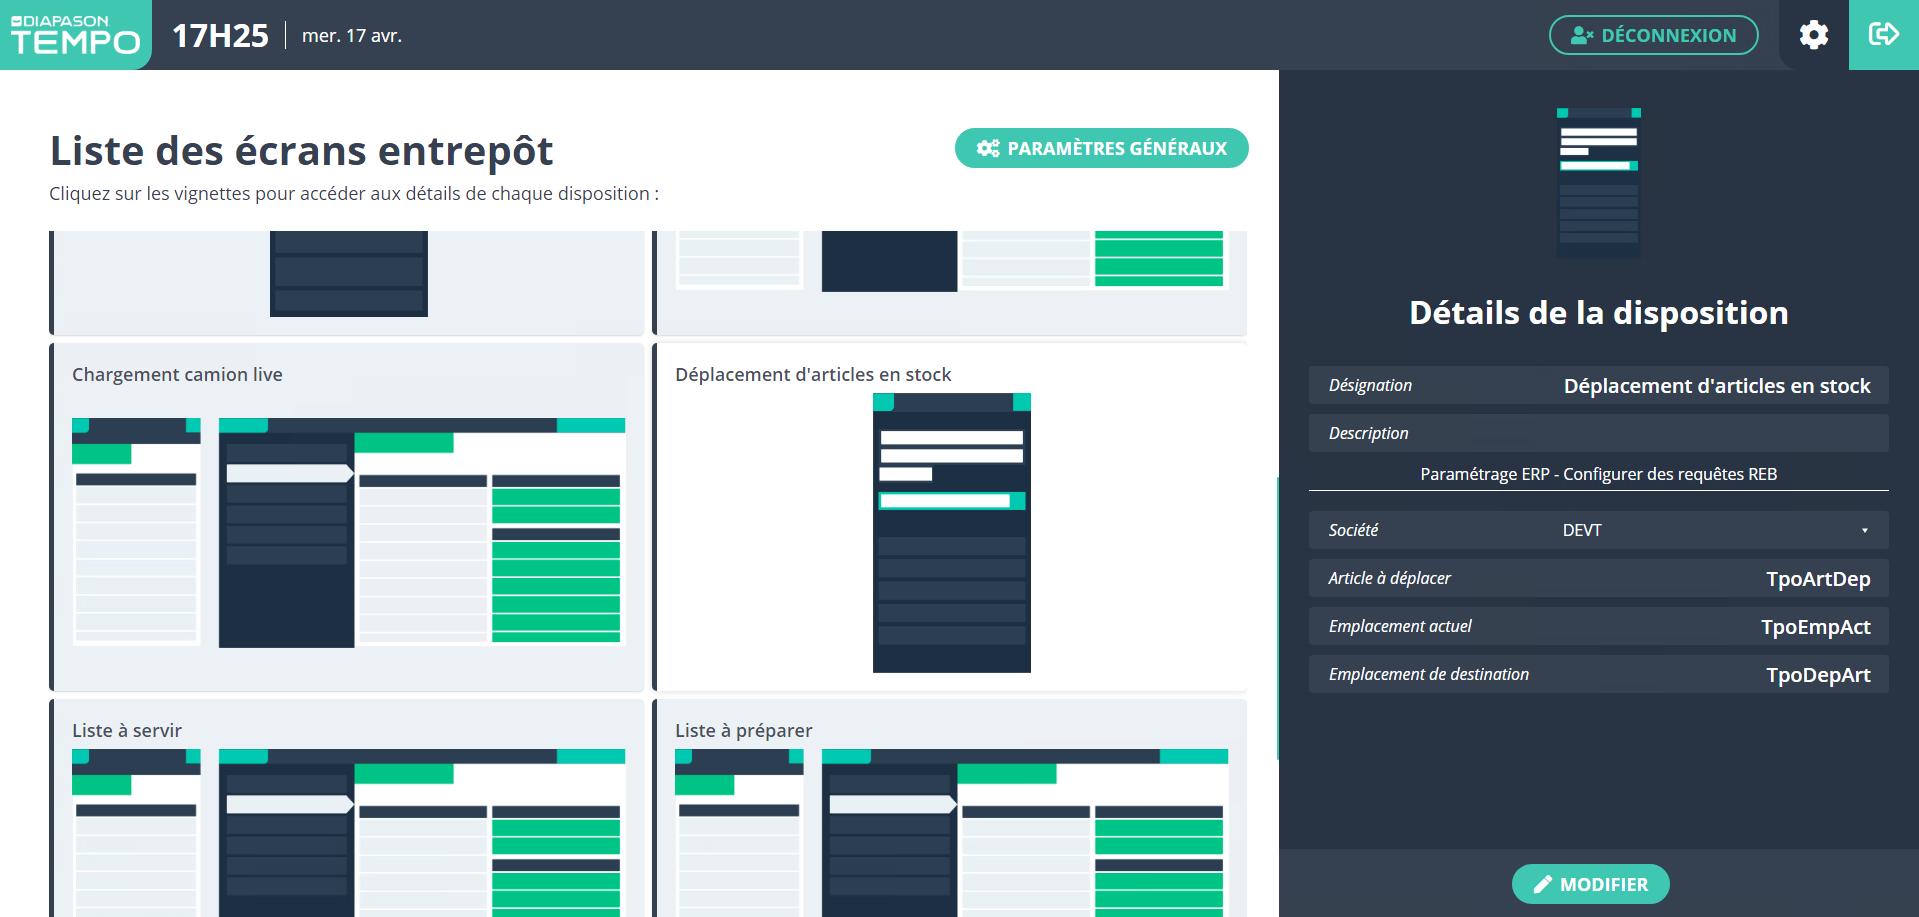This screenshot has height=917, width=1919.
Task: Click the Diapason Tempo logo
Action: coord(75,35)
